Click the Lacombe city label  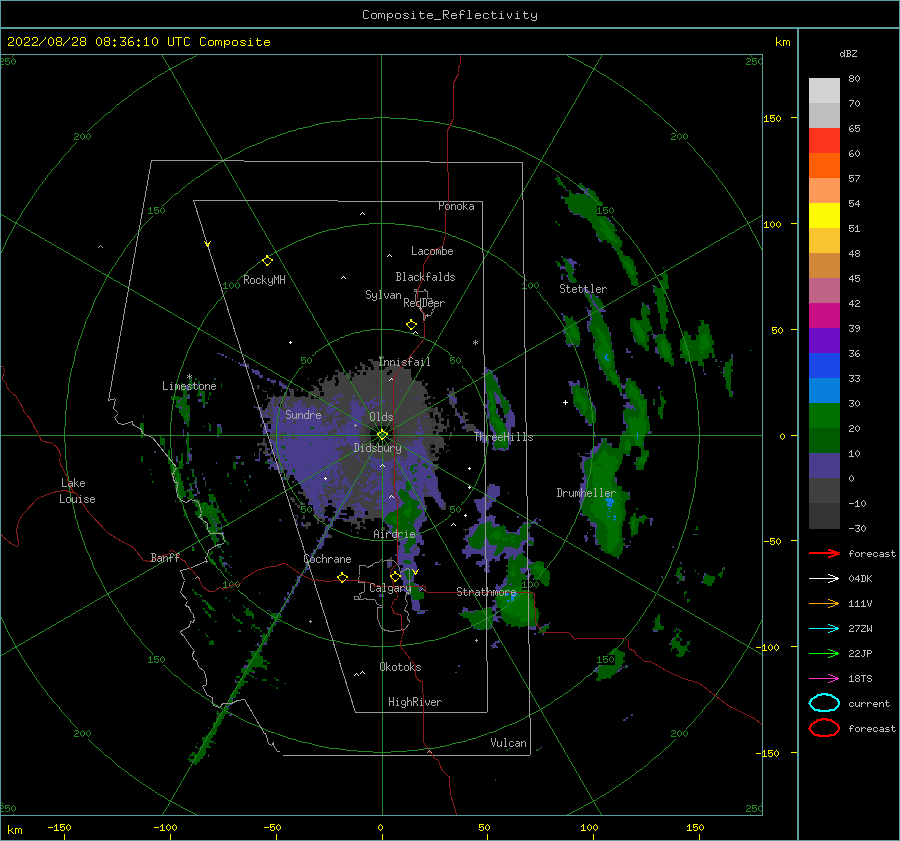click(432, 251)
